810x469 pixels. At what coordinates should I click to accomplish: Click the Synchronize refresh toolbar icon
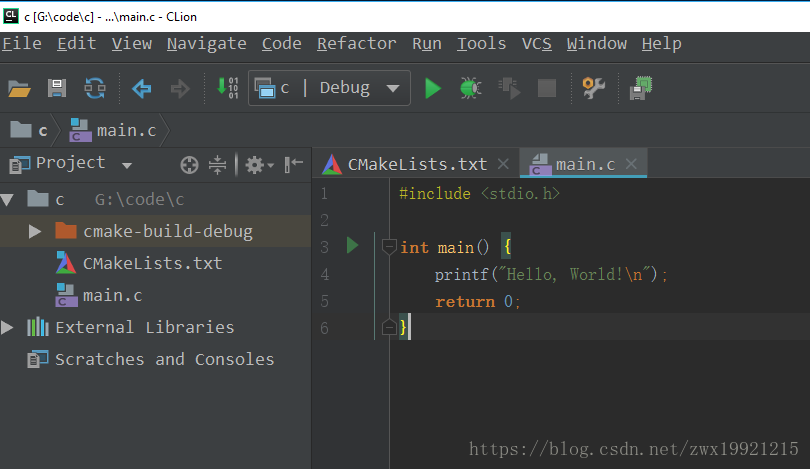click(95, 88)
